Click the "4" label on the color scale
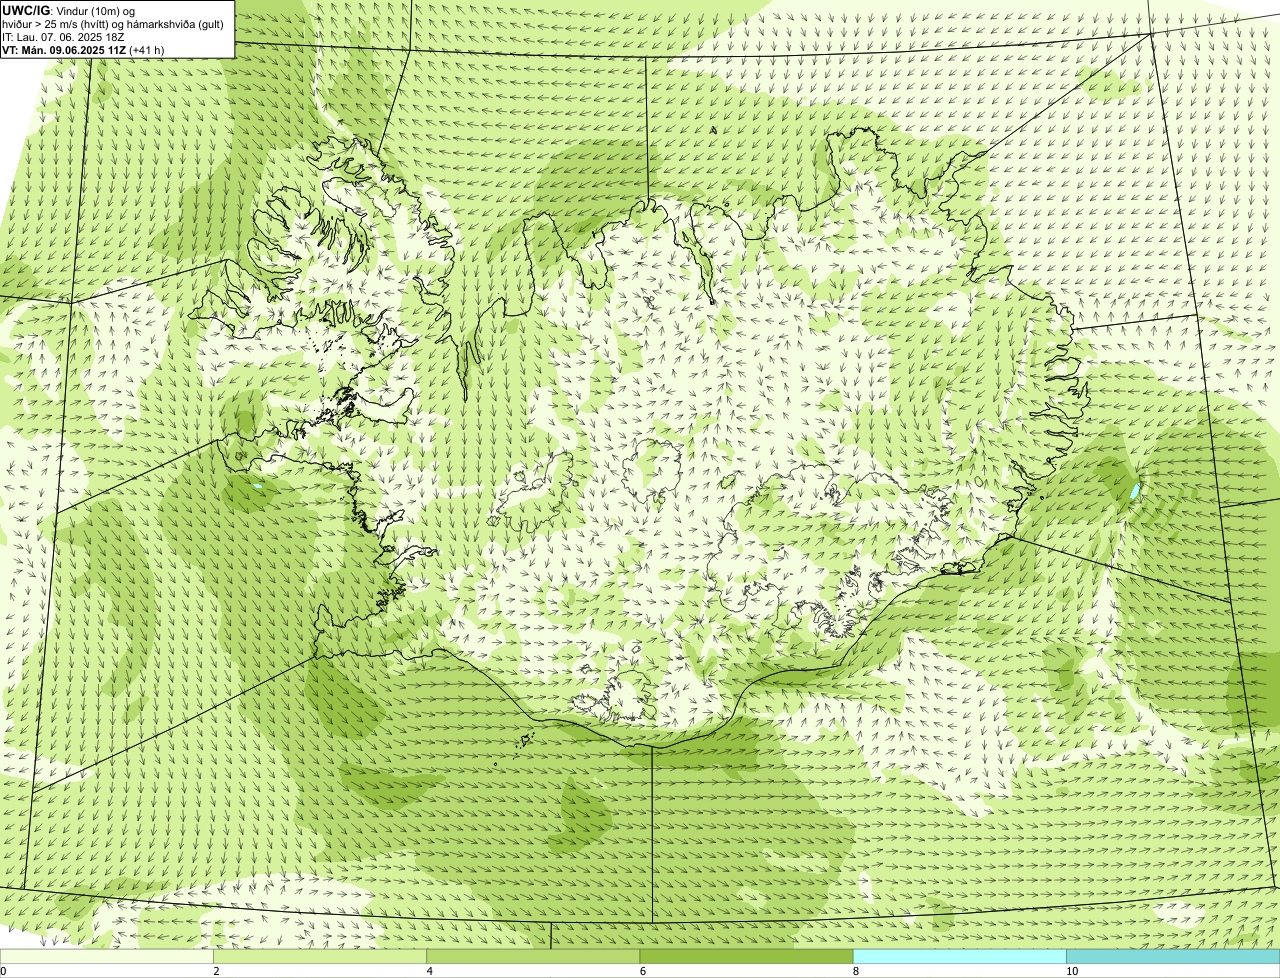Viewport: 1280px width, 978px height. point(429,971)
